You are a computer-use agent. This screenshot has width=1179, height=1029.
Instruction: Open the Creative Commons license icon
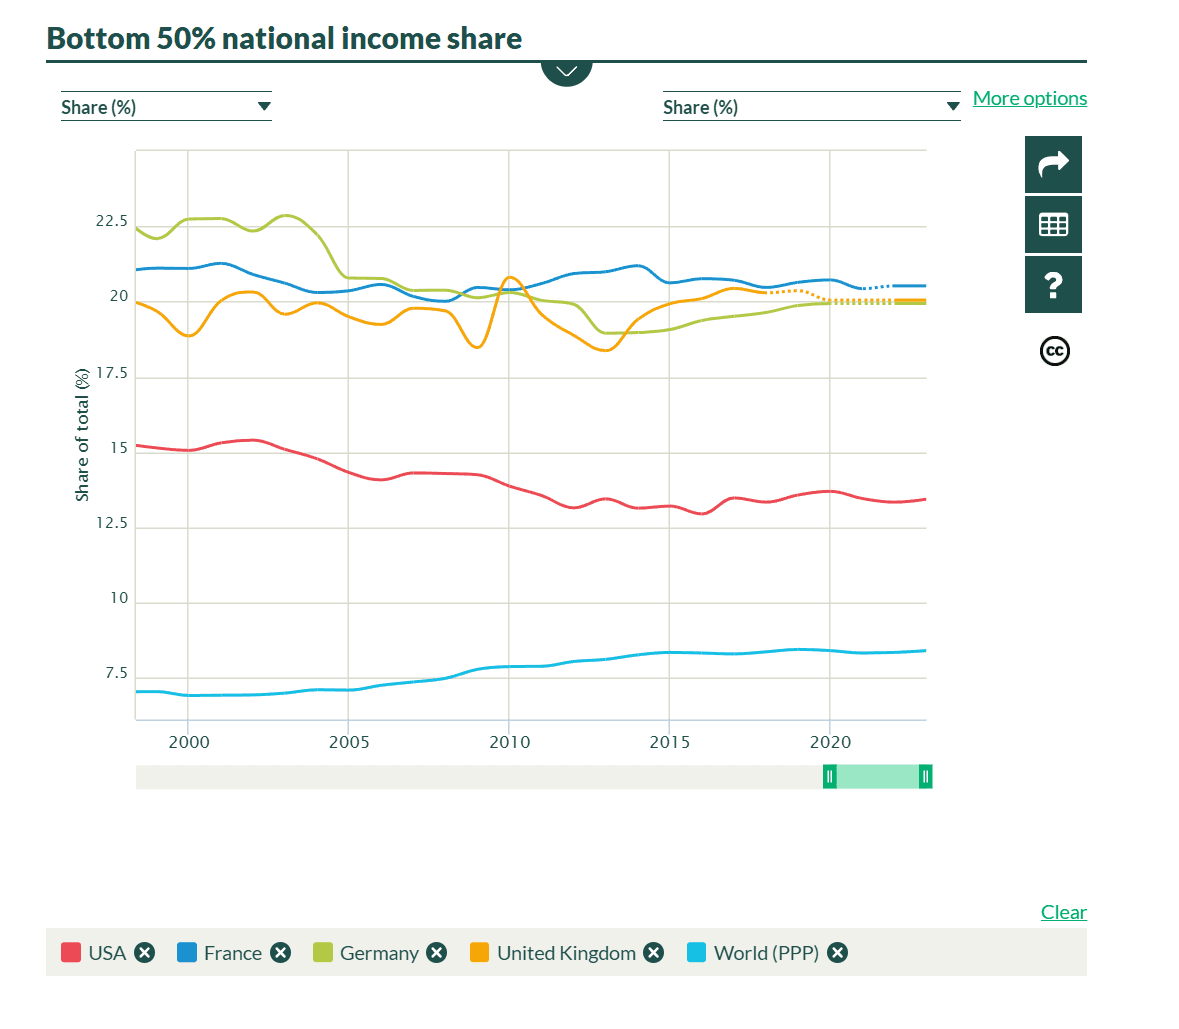click(x=1054, y=351)
